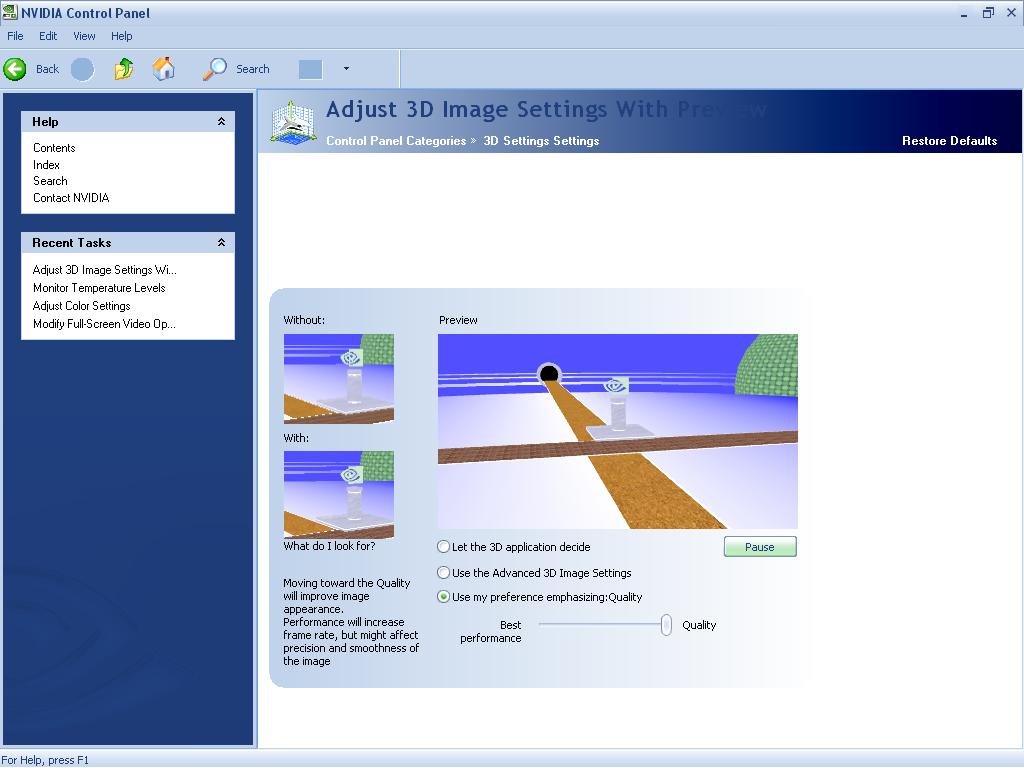Click the Best performance slider label
This screenshot has height=768, width=1024.
click(x=491, y=632)
